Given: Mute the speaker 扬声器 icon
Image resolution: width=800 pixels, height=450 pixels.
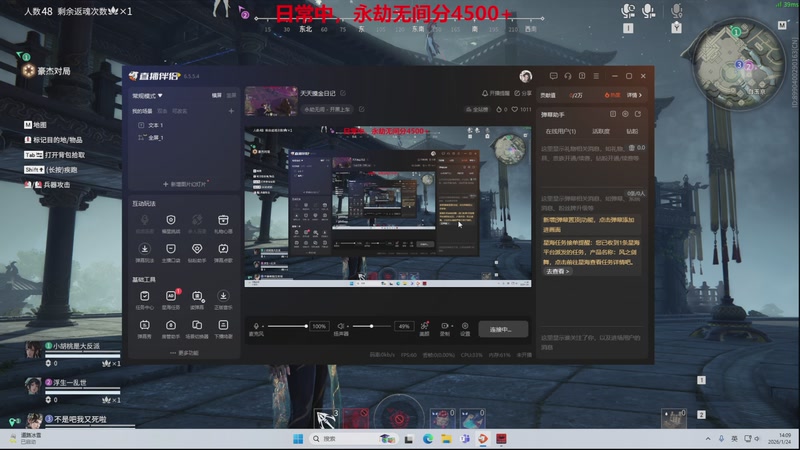Looking at the screenshot, I should click(x=340, y=326).
